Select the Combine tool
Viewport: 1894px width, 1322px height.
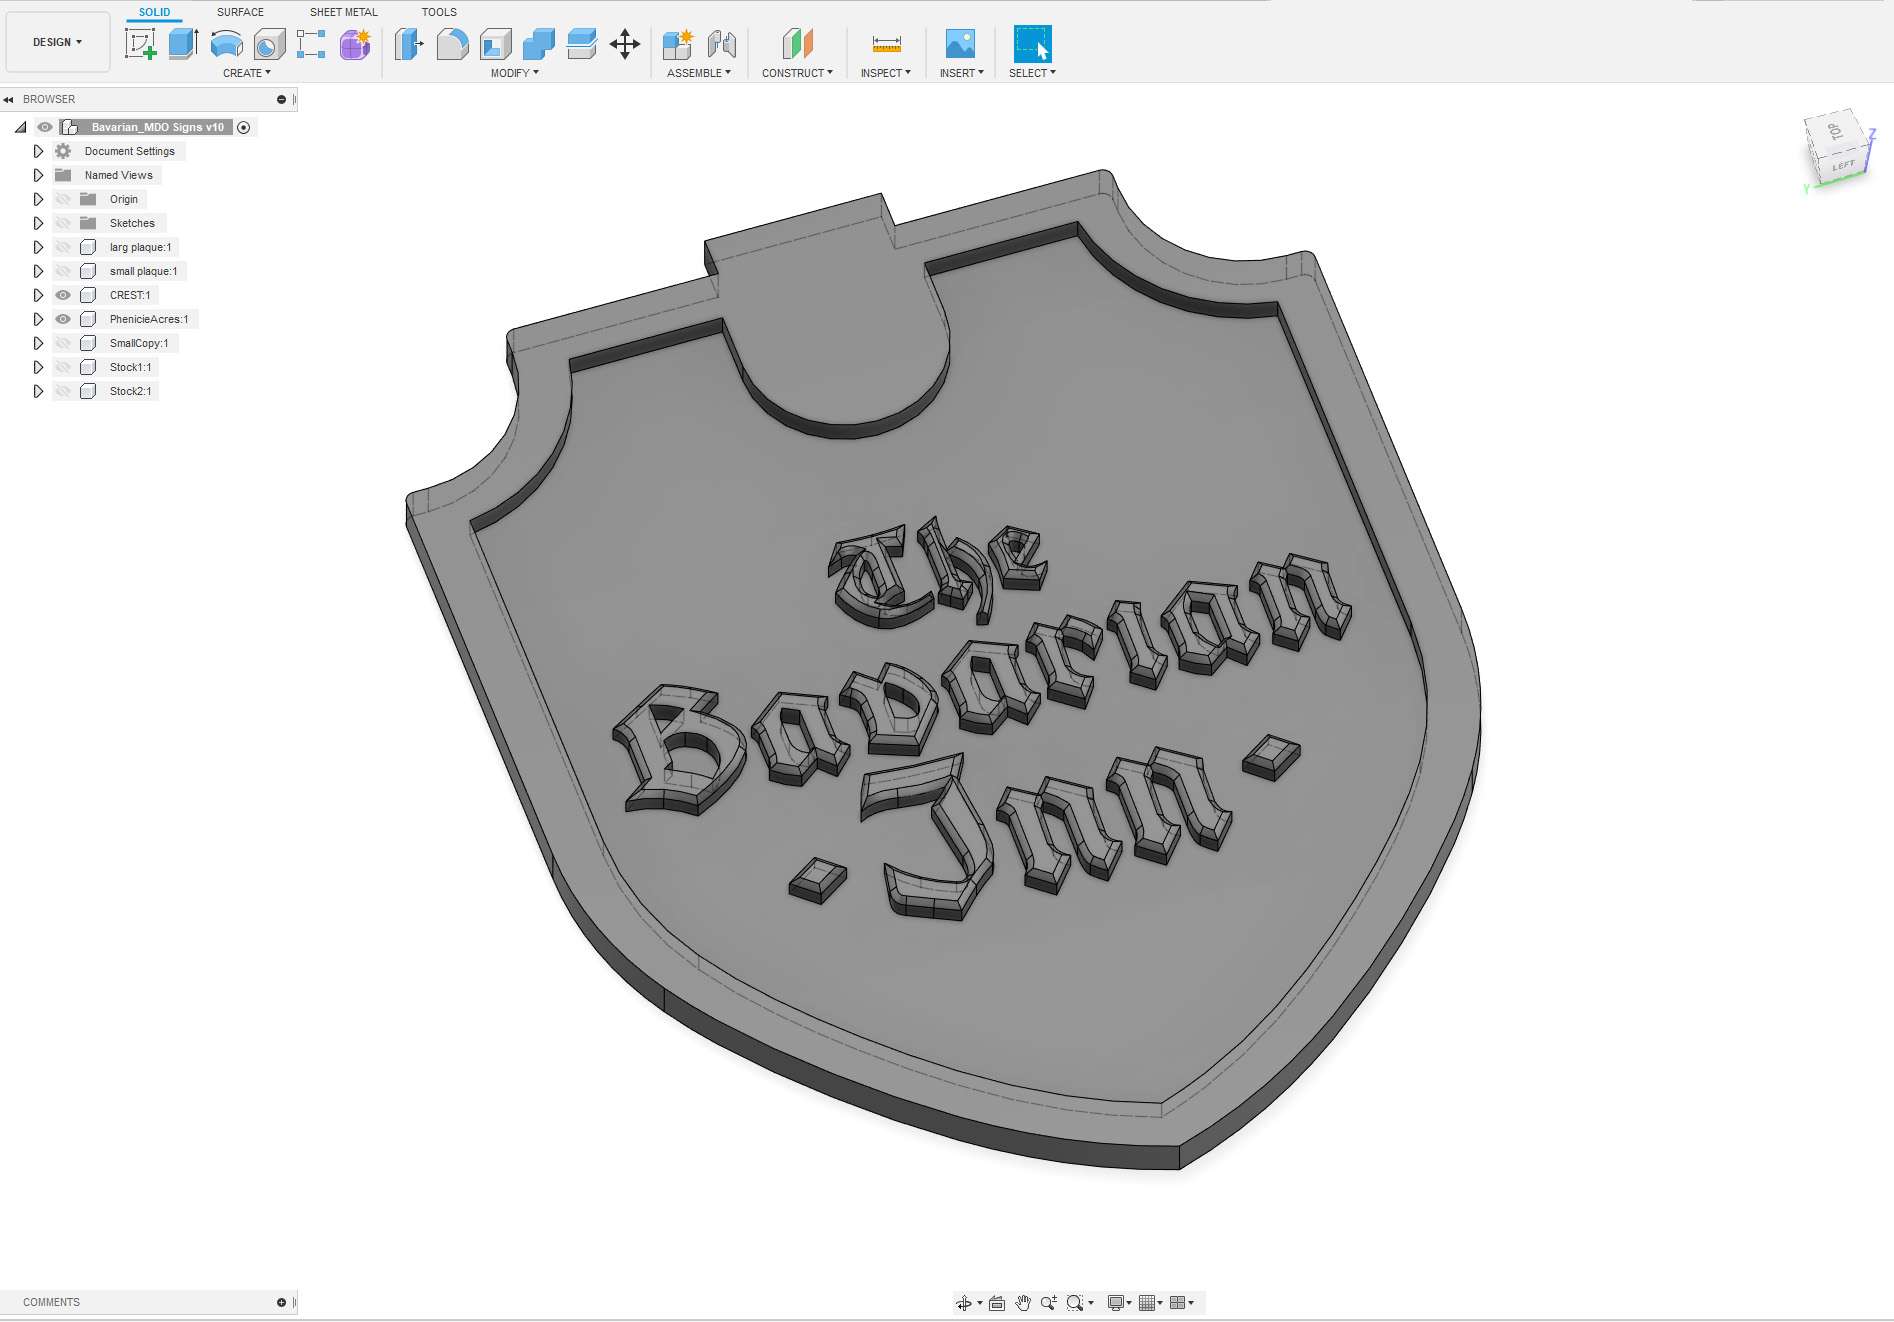538,44
